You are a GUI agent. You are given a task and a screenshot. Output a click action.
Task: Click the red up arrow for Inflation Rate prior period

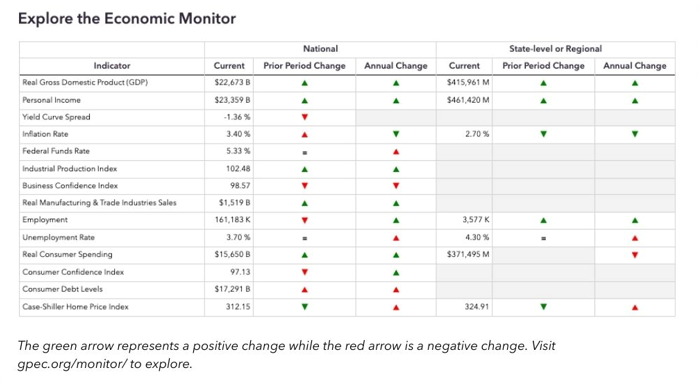(x=304, y=134)
